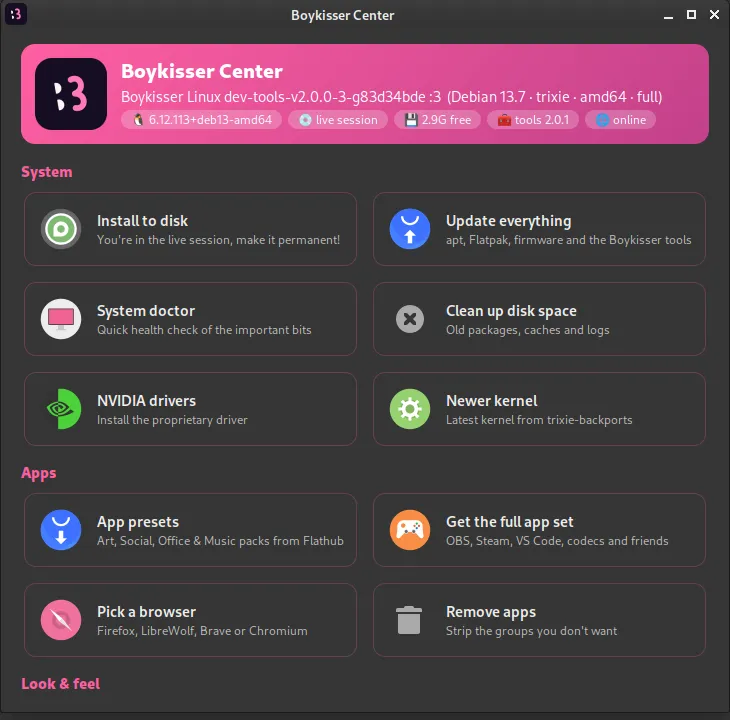Start Clean up disk space from title
Image resolution: width=730 pixels, height=720 pixels.
pyautogui.click(x=511, y=311)
